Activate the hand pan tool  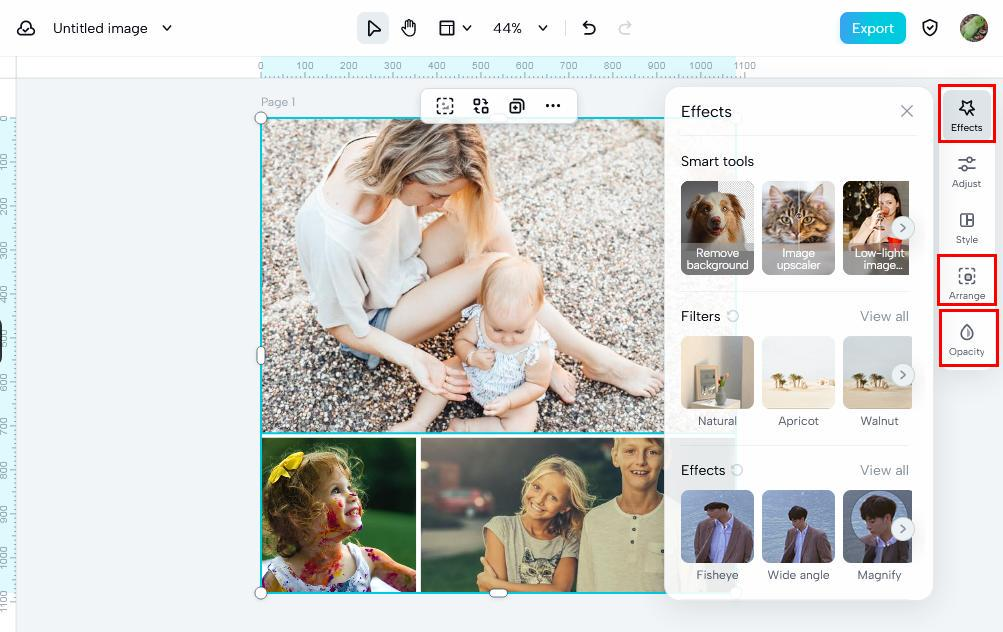(408, 28)
